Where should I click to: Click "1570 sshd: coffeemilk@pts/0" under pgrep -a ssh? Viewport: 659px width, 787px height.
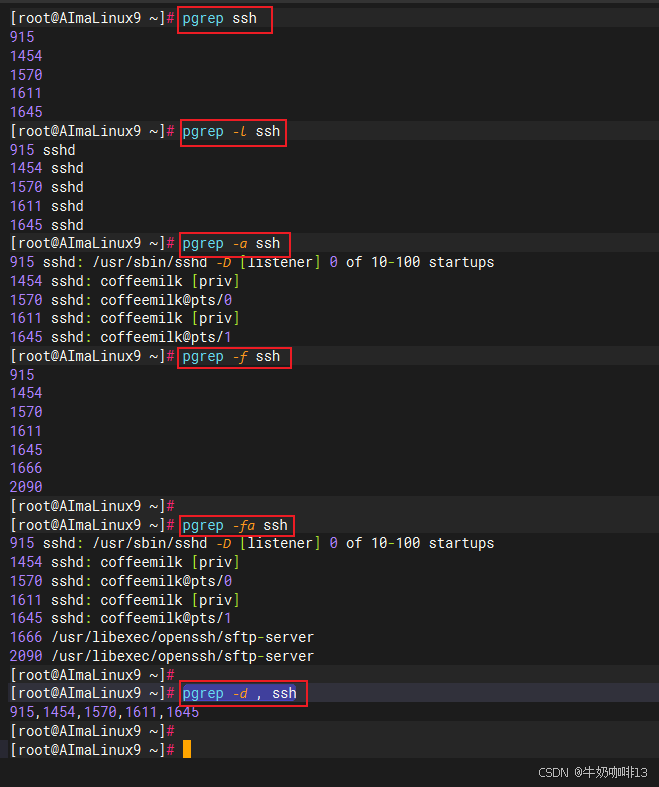(x=121, y=300)
